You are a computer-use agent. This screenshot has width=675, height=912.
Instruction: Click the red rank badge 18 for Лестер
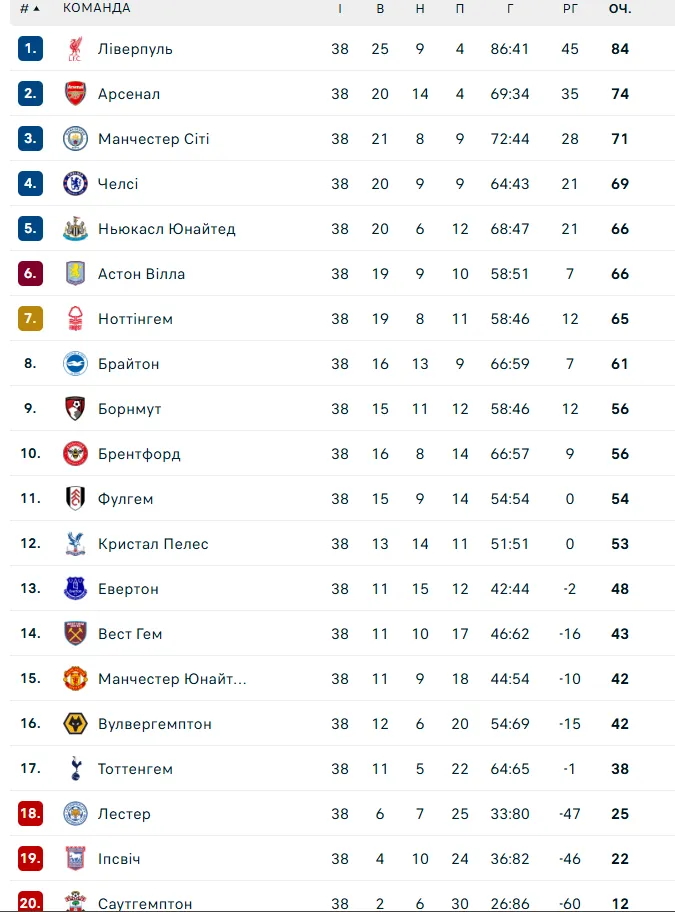30,813
